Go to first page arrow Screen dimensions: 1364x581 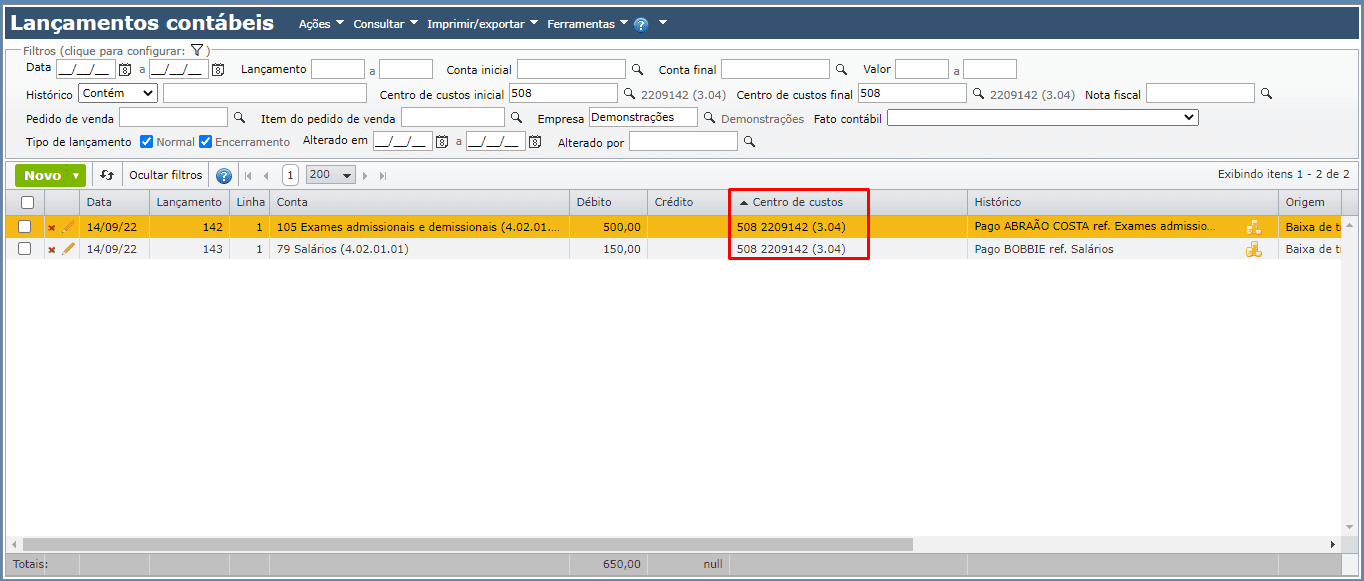click(249, 176)
